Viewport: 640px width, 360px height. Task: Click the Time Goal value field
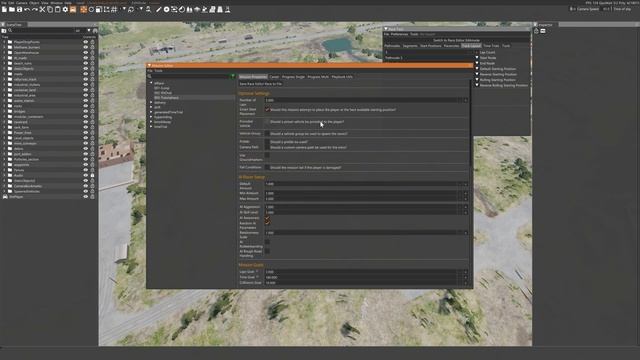coord(361,277)
